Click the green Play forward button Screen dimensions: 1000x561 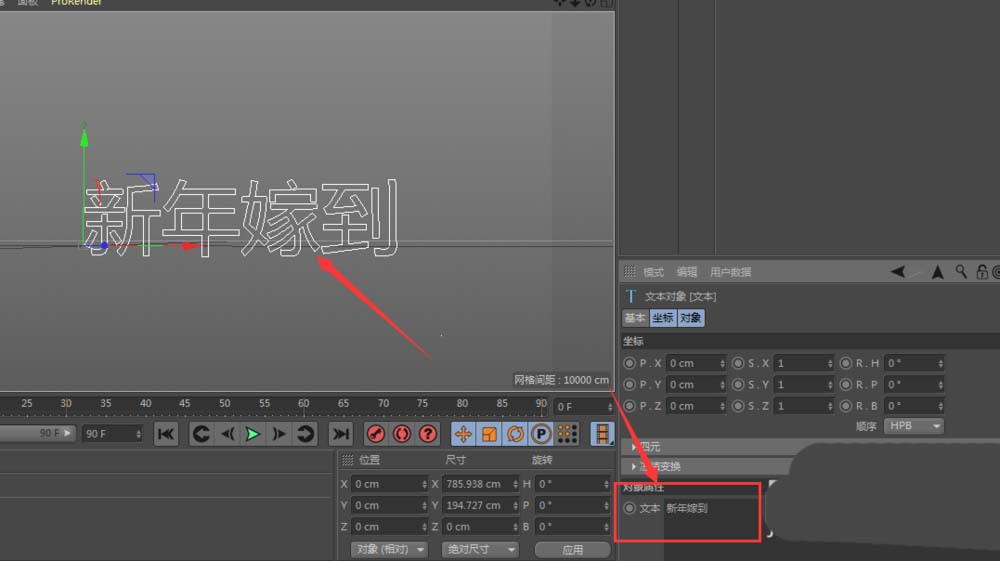[253, 434]
